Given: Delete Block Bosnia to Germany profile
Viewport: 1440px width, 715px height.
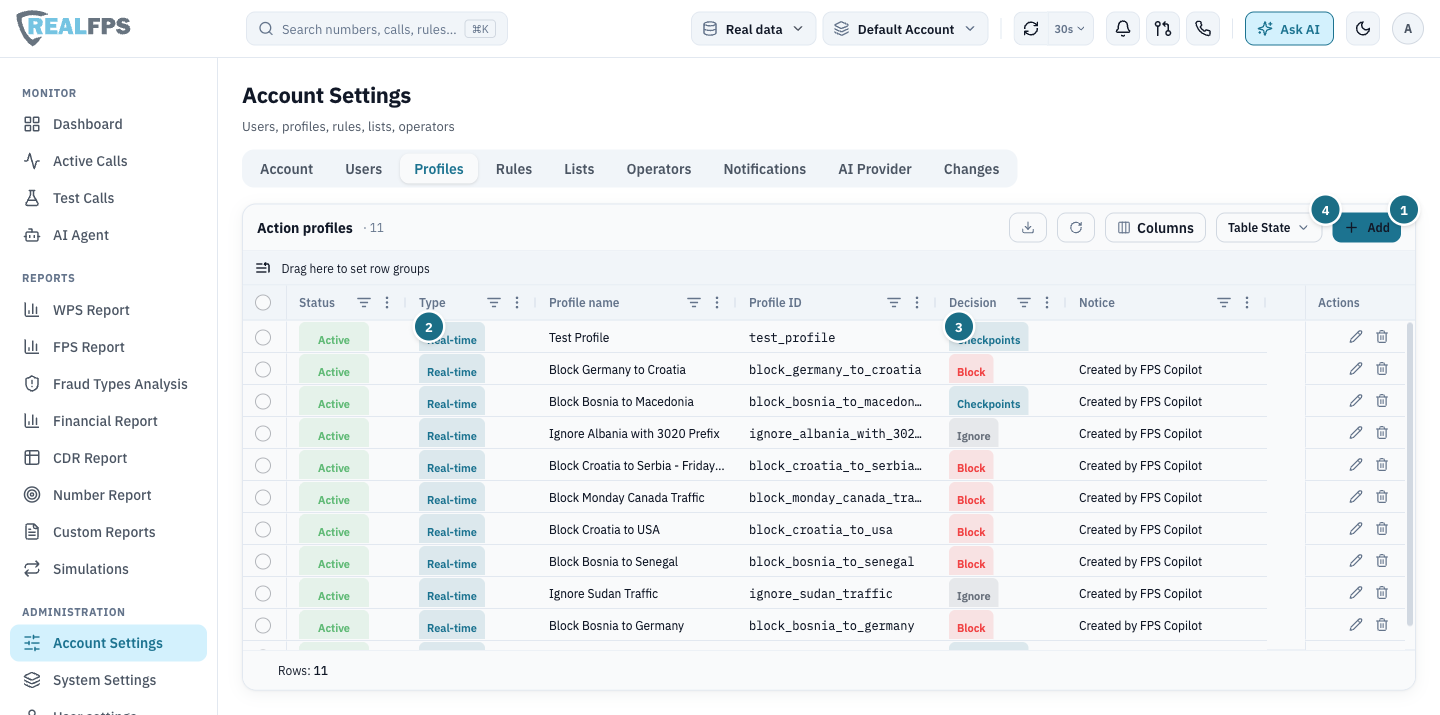Looking at the screenshot, I should coord(1382,625).
